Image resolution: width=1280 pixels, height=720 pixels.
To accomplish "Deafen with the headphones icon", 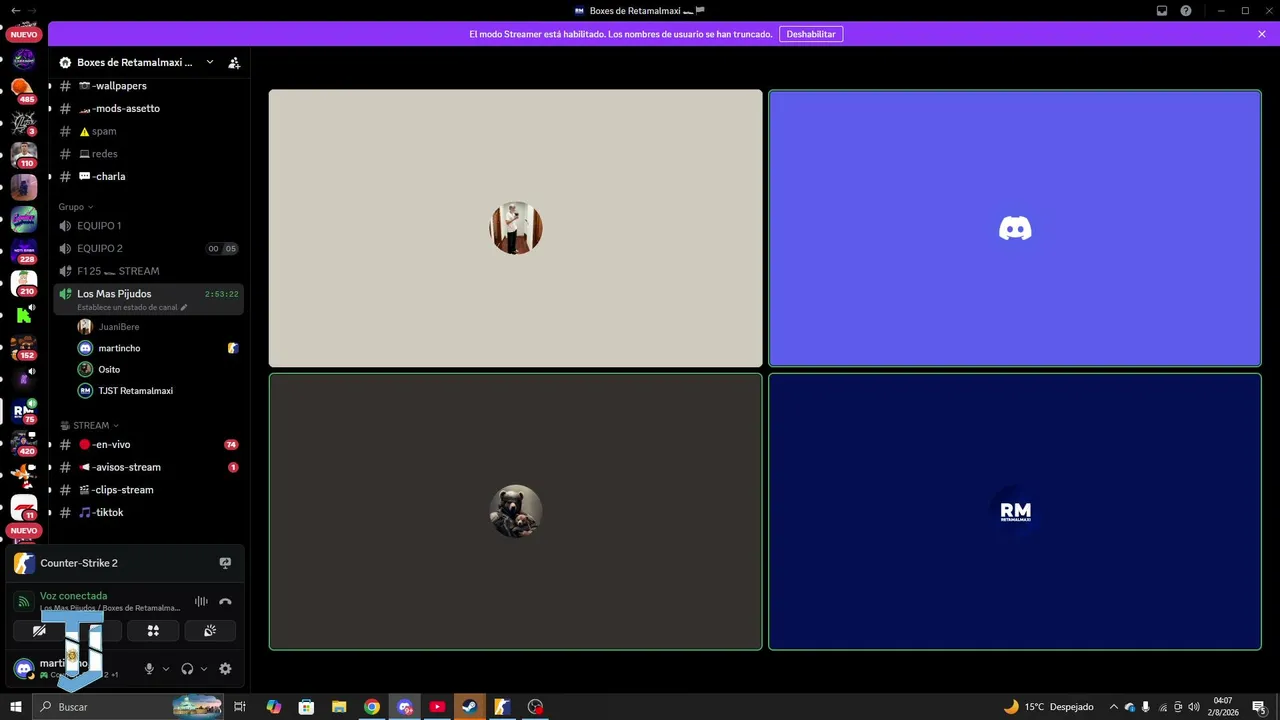I will click(187, 669).
